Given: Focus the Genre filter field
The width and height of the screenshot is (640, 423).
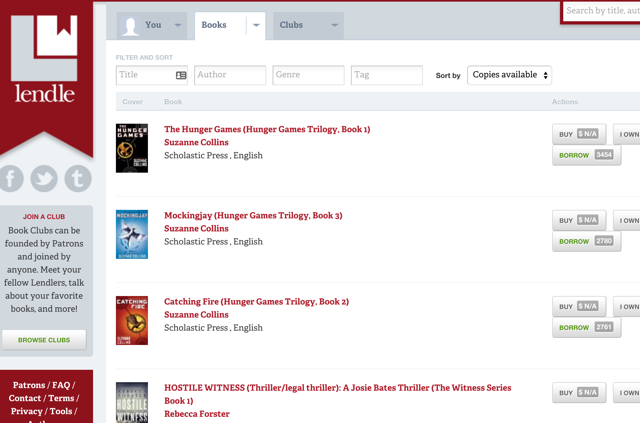Looking at the screenshot, I should click(x=309, y=75).
